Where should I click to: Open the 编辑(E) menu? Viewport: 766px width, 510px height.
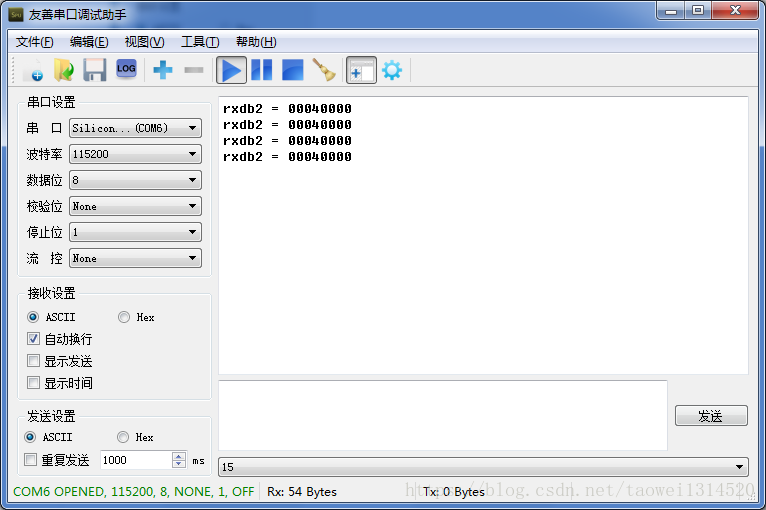coord(89,42)
